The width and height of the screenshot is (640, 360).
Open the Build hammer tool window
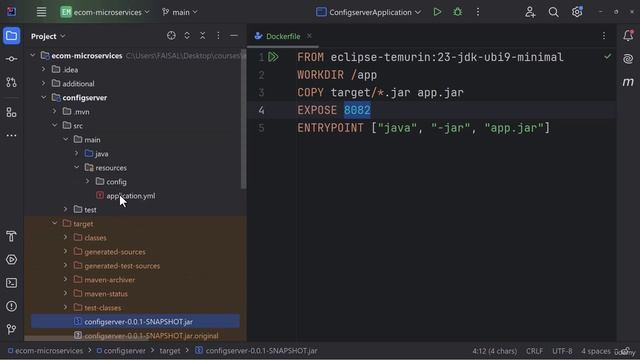11,236
